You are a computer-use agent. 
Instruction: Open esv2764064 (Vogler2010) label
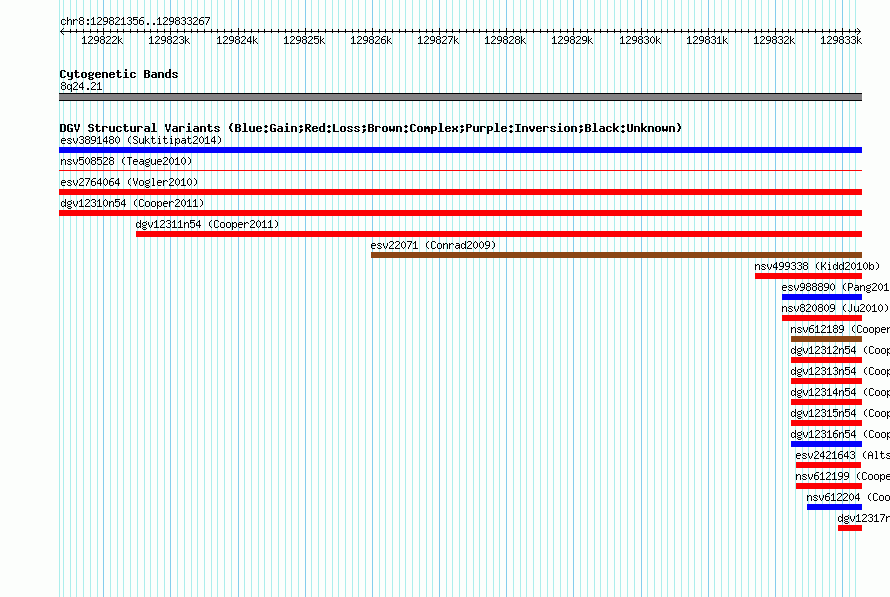point(129,182)
